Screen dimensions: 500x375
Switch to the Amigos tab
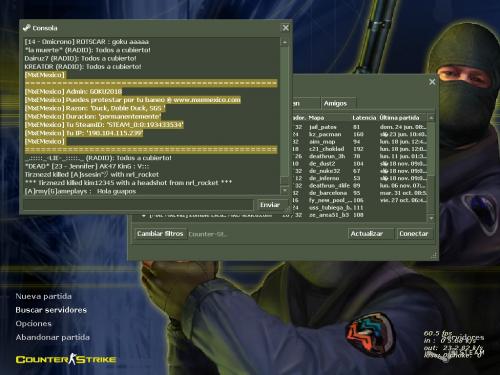click(335, 103)
